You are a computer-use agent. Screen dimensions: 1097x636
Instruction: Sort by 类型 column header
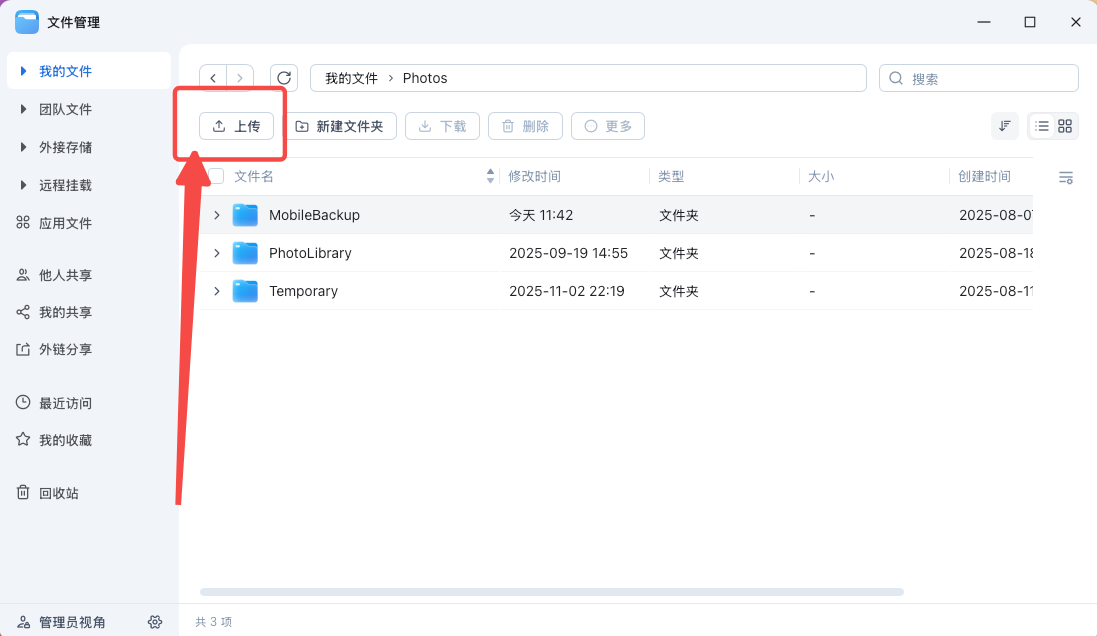click(671, 176)
